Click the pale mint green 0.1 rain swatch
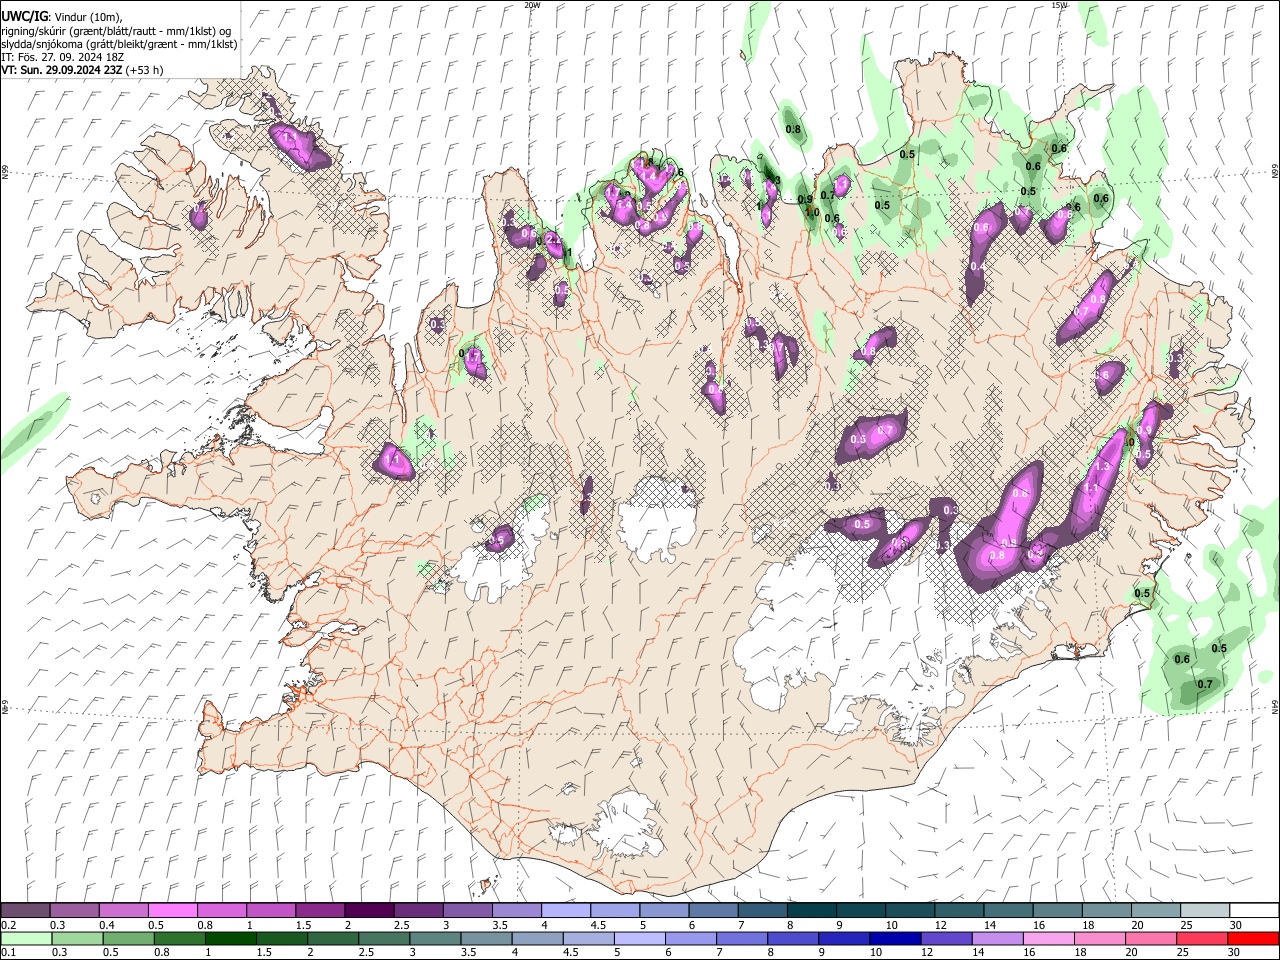The width and height of the screenshot is (1280, 960). [x=25, y=938]
